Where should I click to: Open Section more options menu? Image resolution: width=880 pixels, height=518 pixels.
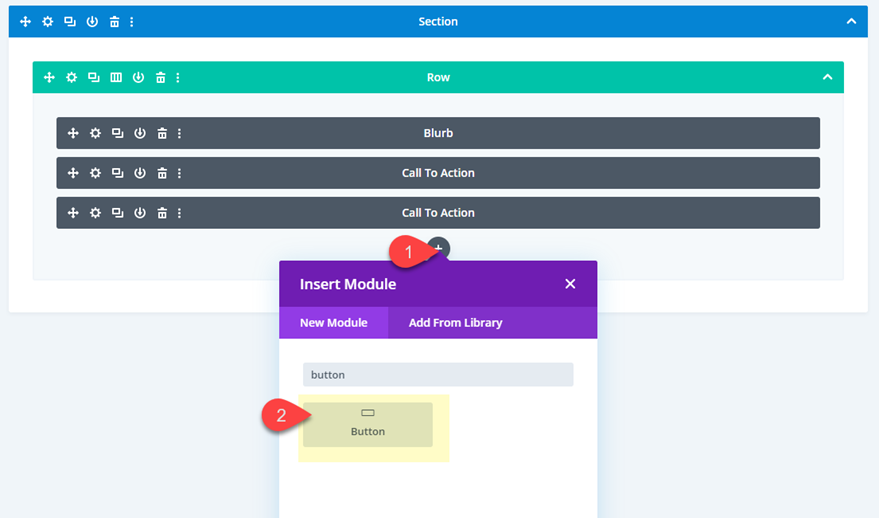coord(132,21)
